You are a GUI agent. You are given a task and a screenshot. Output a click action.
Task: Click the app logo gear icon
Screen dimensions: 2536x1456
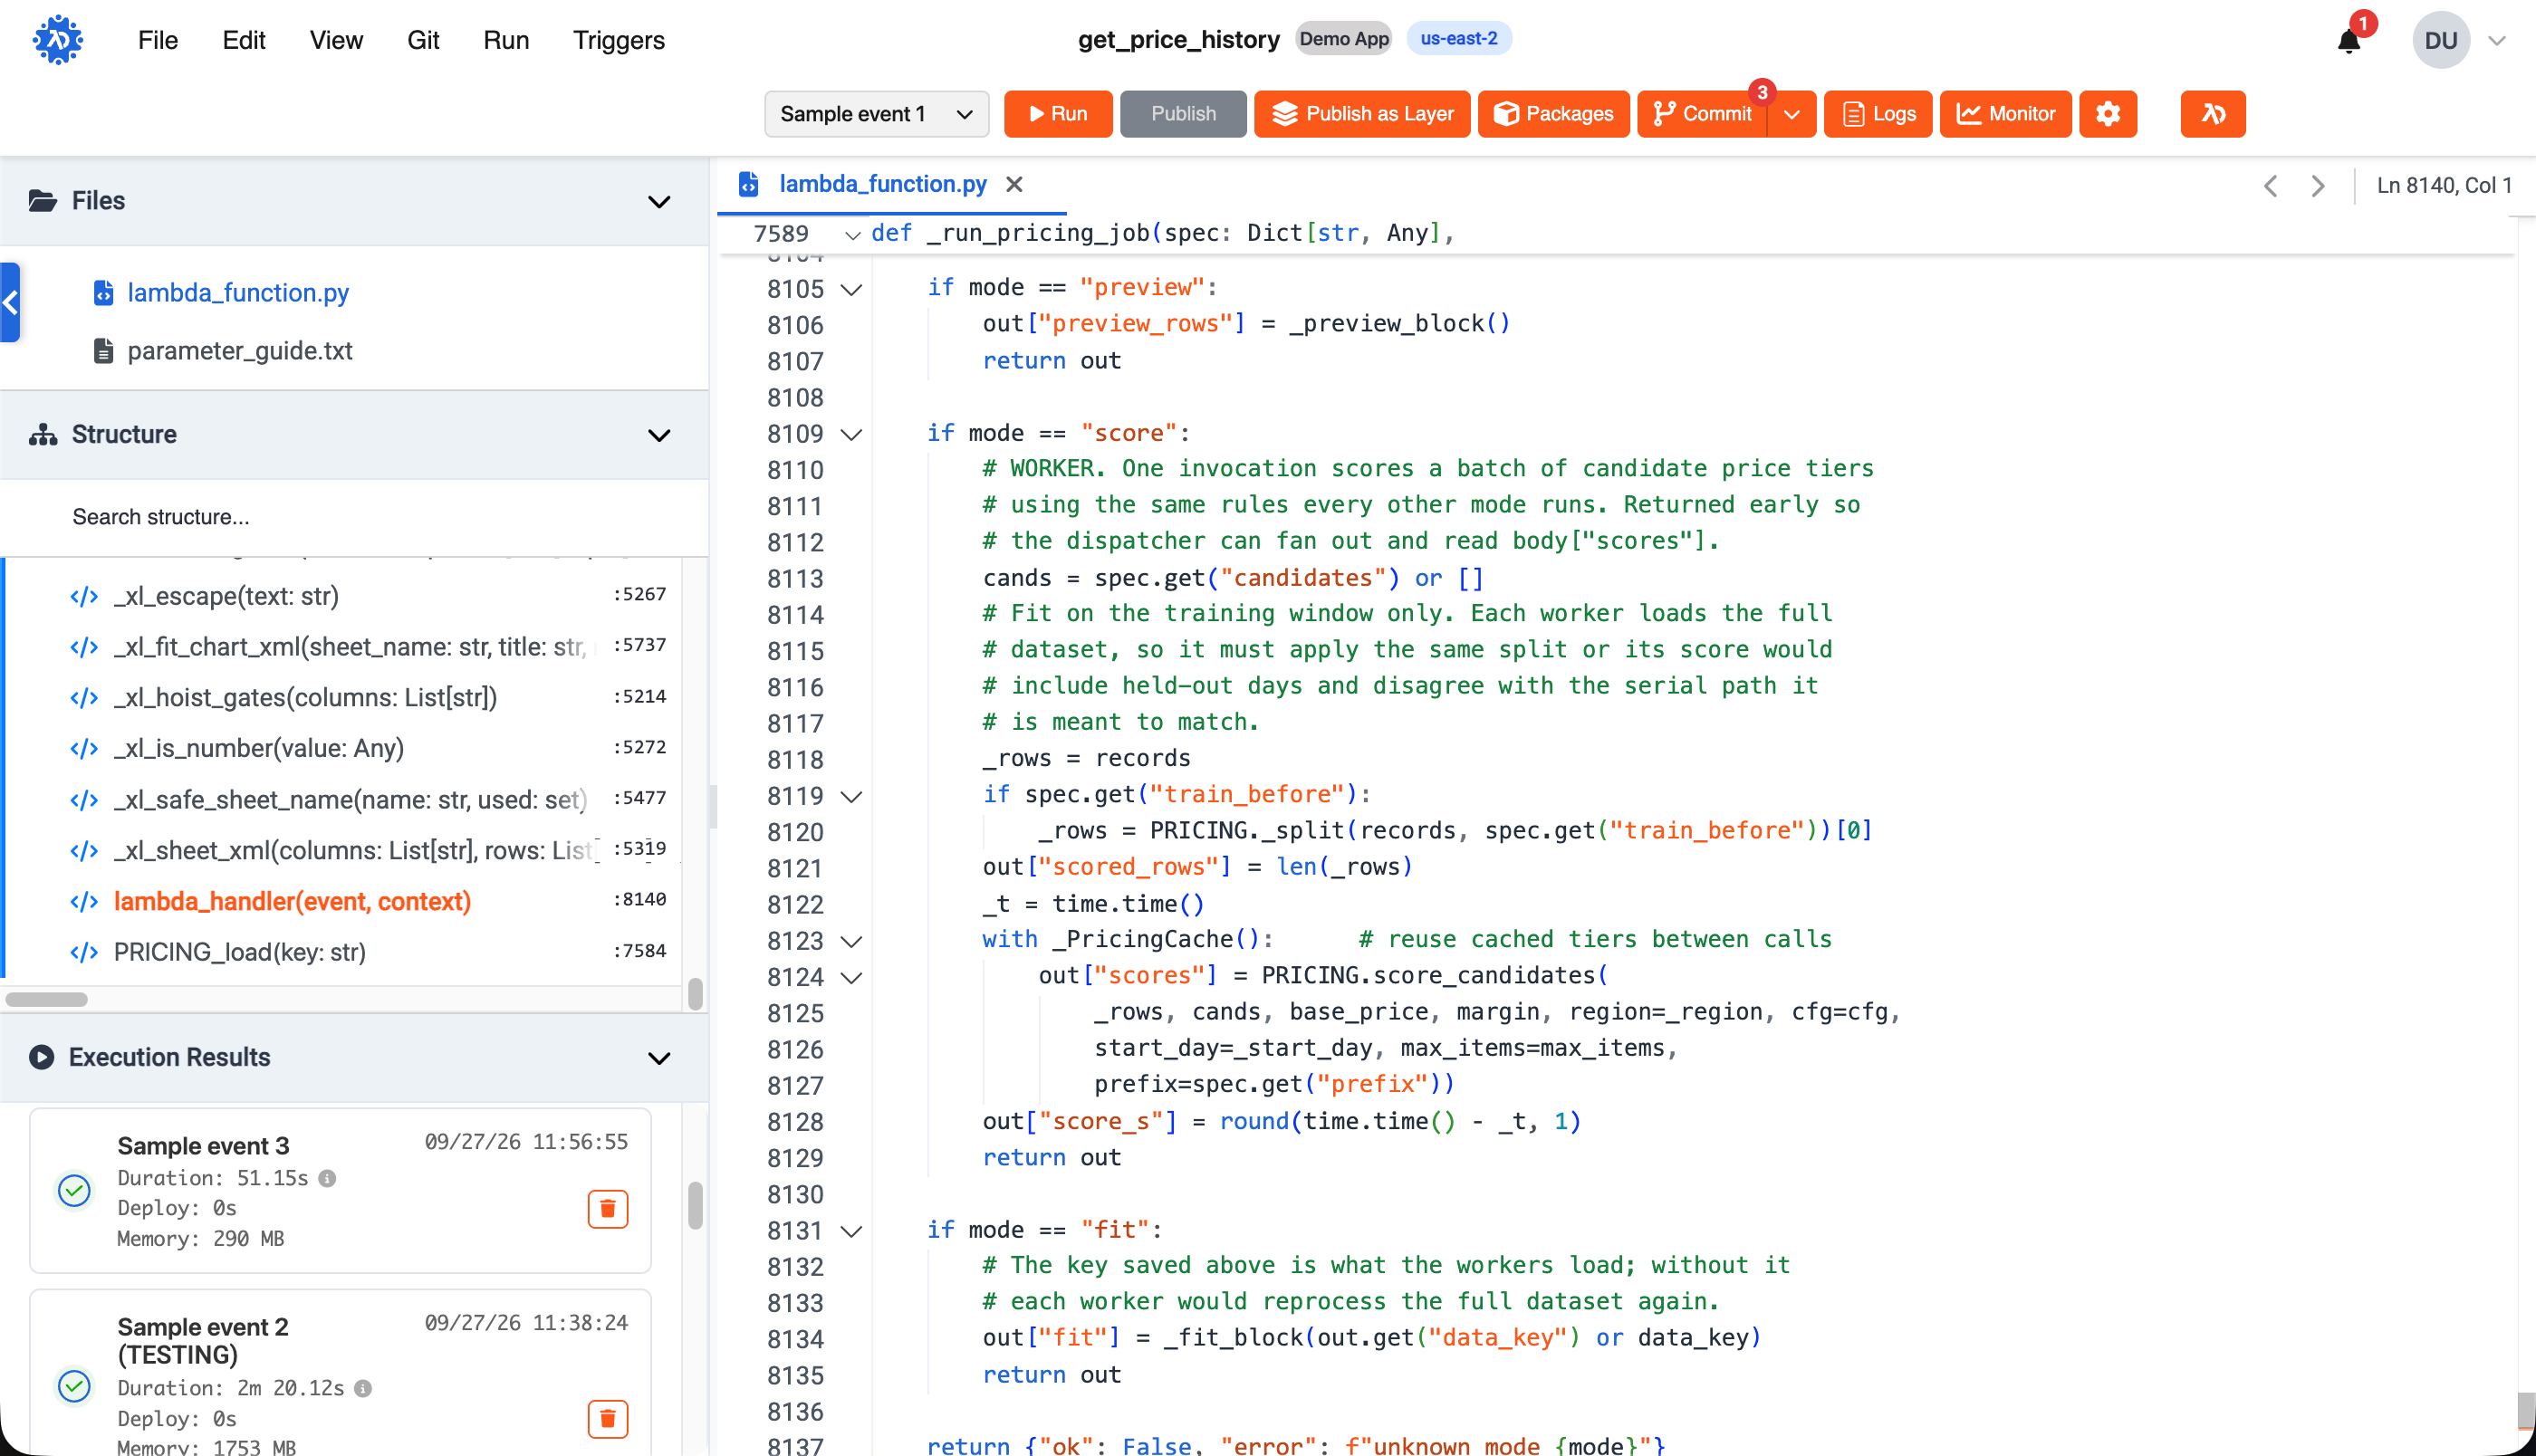58,40
